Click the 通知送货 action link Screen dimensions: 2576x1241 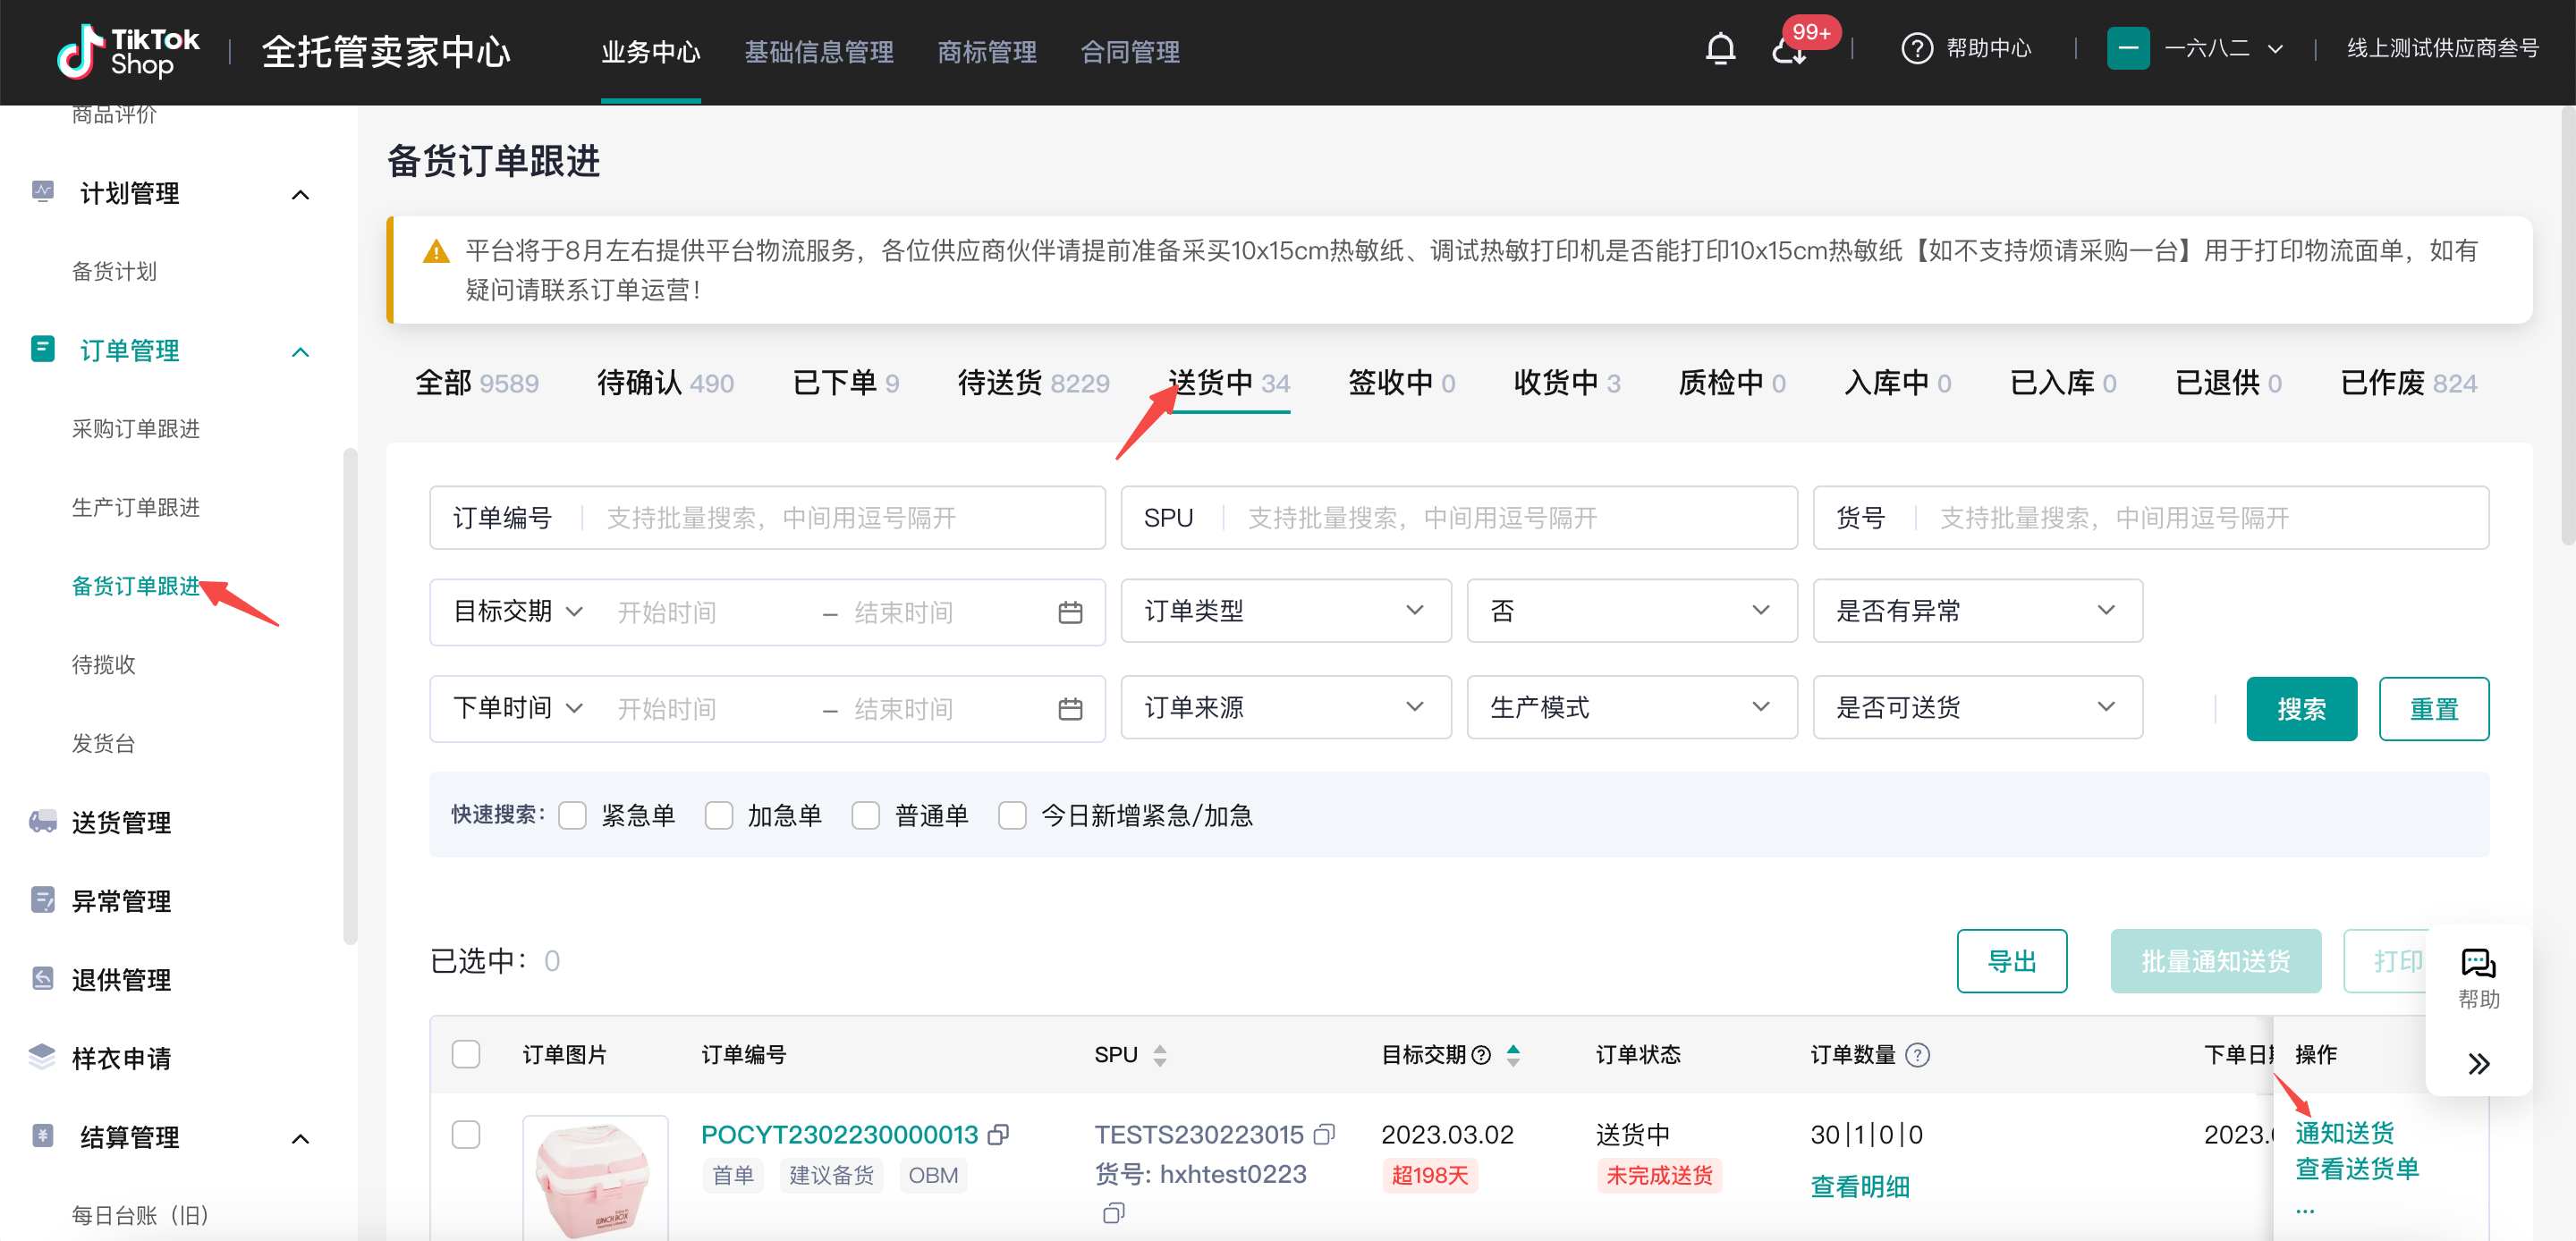(x=2344, y=1133)
